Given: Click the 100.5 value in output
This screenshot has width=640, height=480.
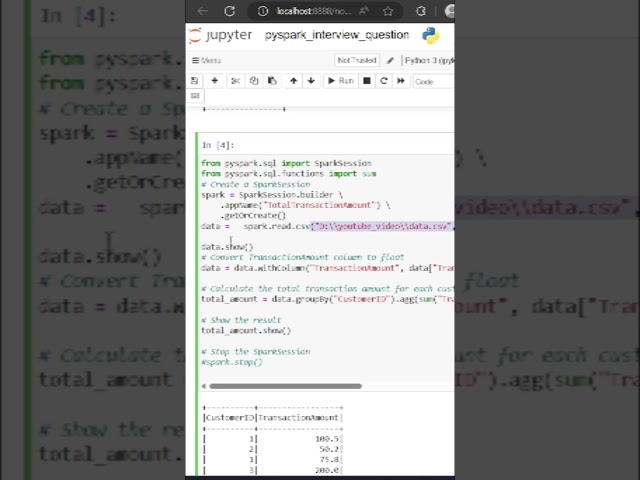Looking at the screenshot, I should (327, 439).
